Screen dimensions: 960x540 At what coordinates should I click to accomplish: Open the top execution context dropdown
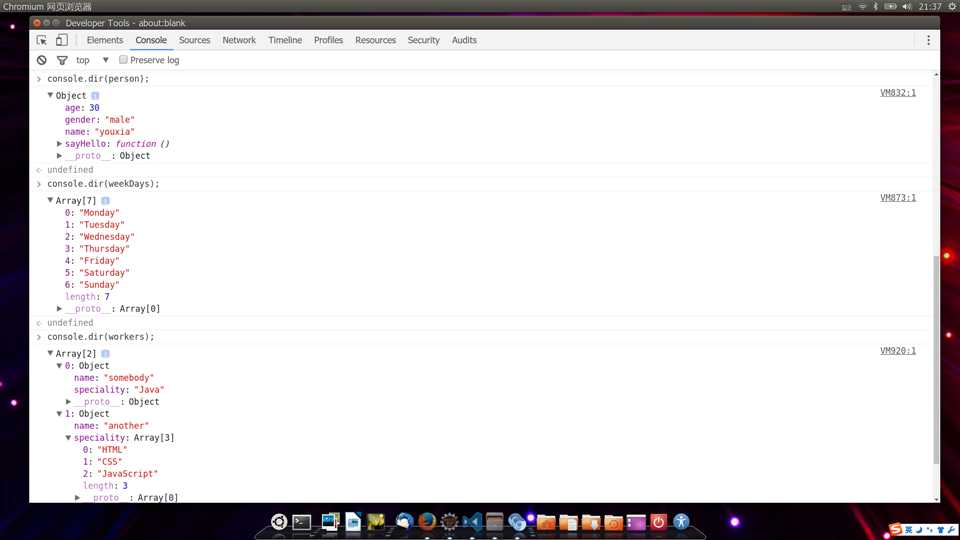92,60
